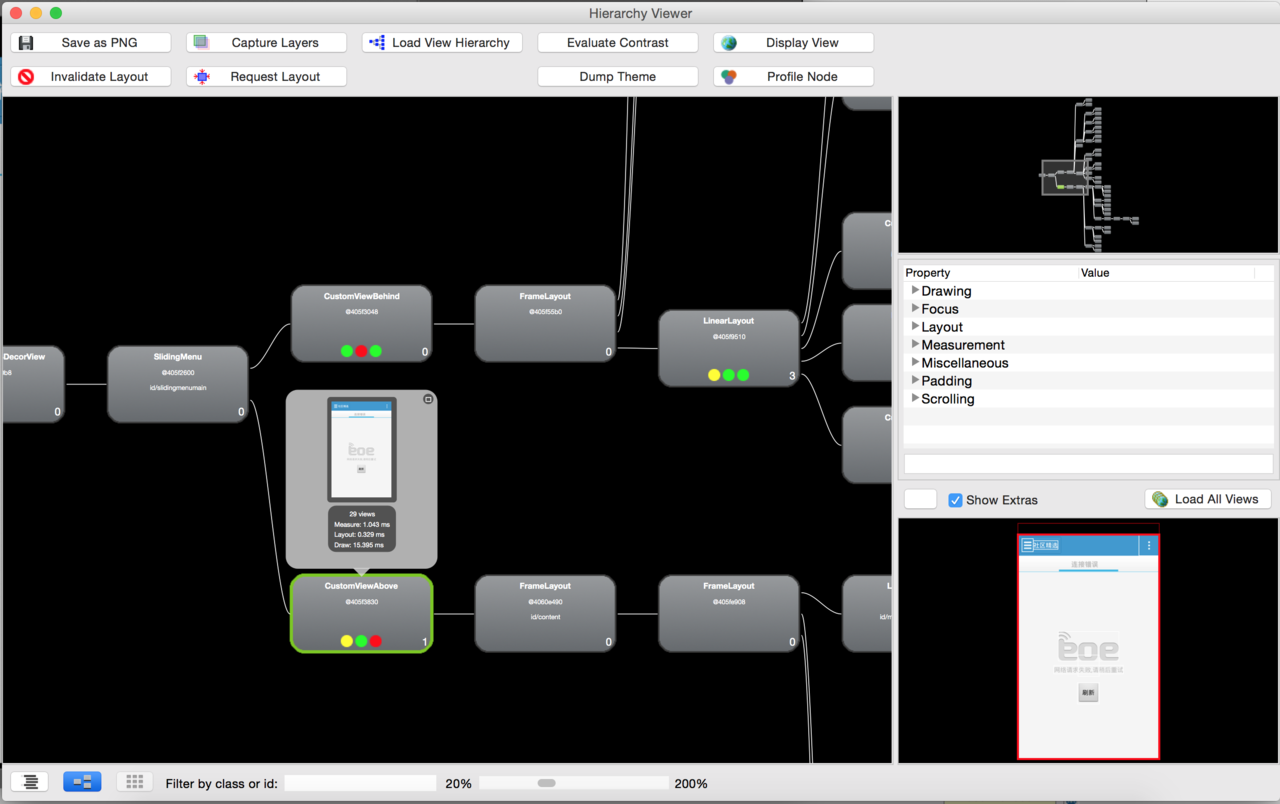Click red indicator dot on CustomViewBehind
This screenshot has height=804, width=1280.
[x=361, y=351]
